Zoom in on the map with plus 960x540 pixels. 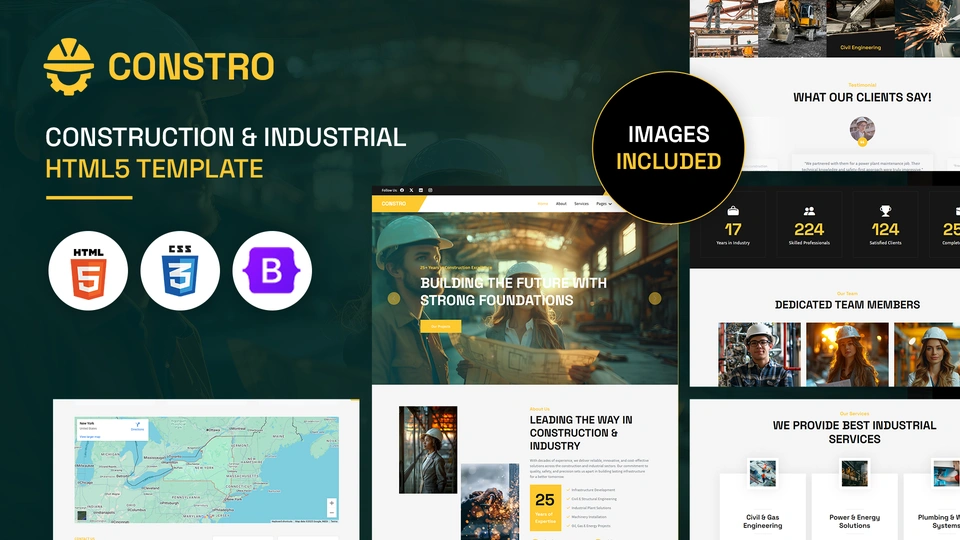[331, 503]
